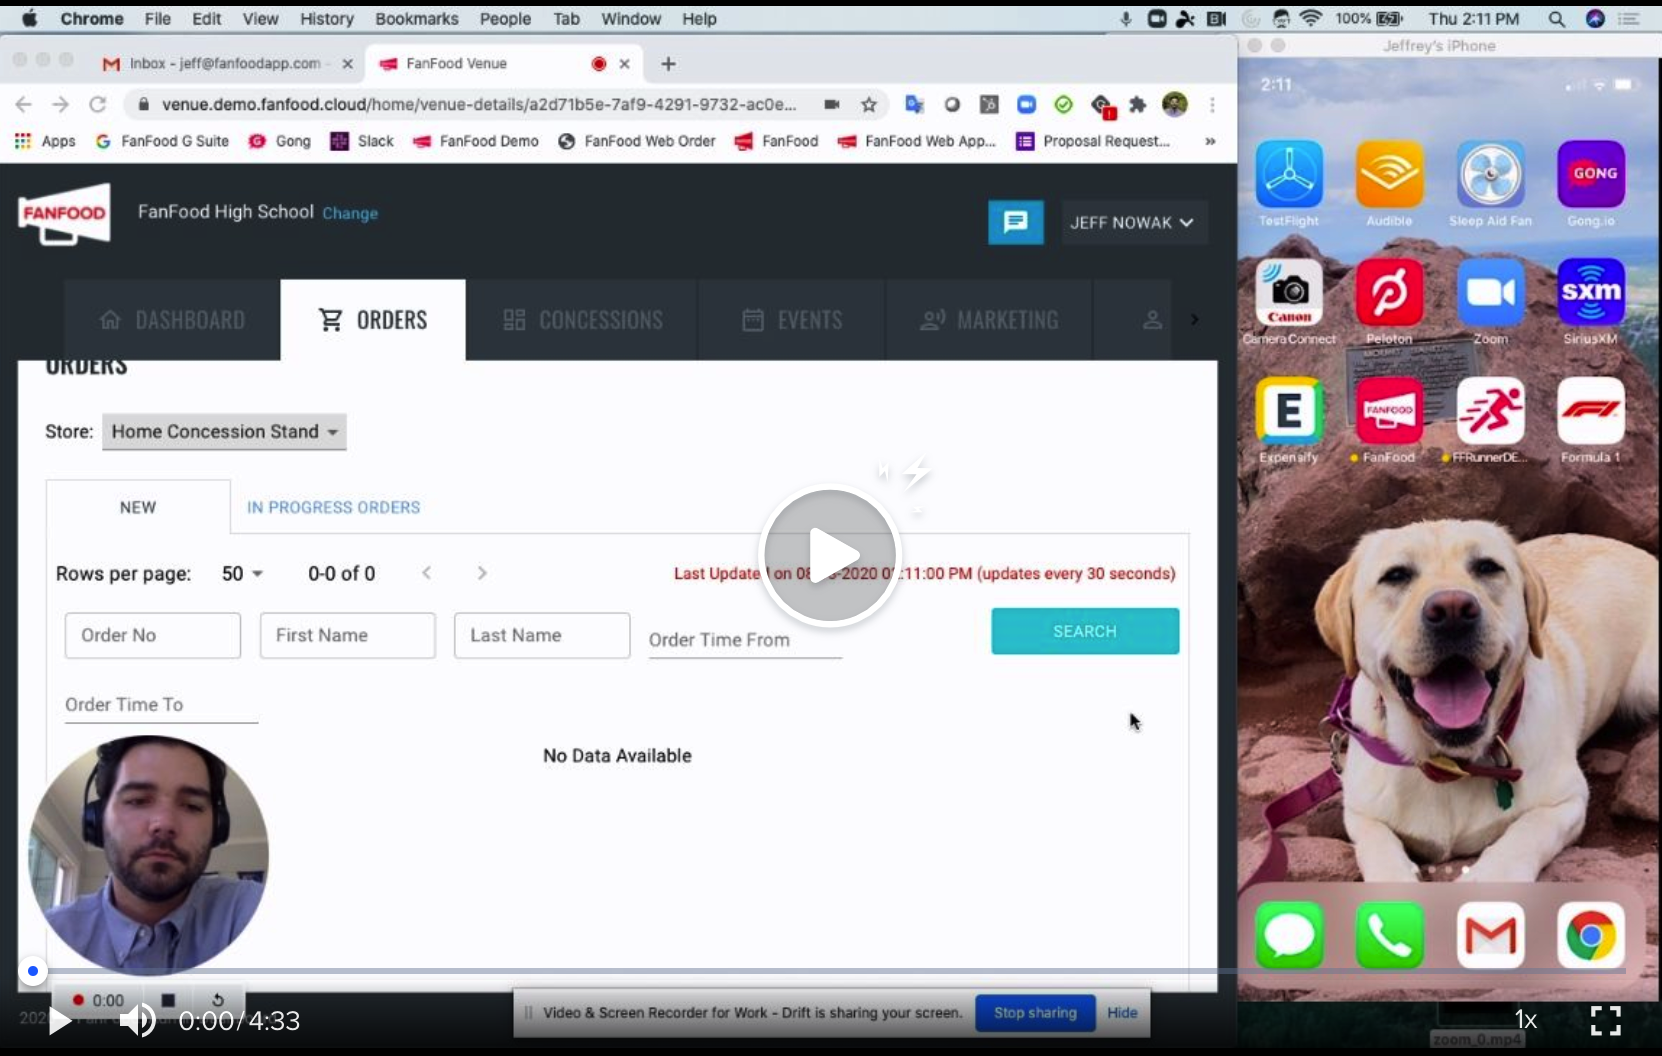Click the Last Name input field
The height and width of the screenshot is (1056, 1662).
[x=542, y=635]
